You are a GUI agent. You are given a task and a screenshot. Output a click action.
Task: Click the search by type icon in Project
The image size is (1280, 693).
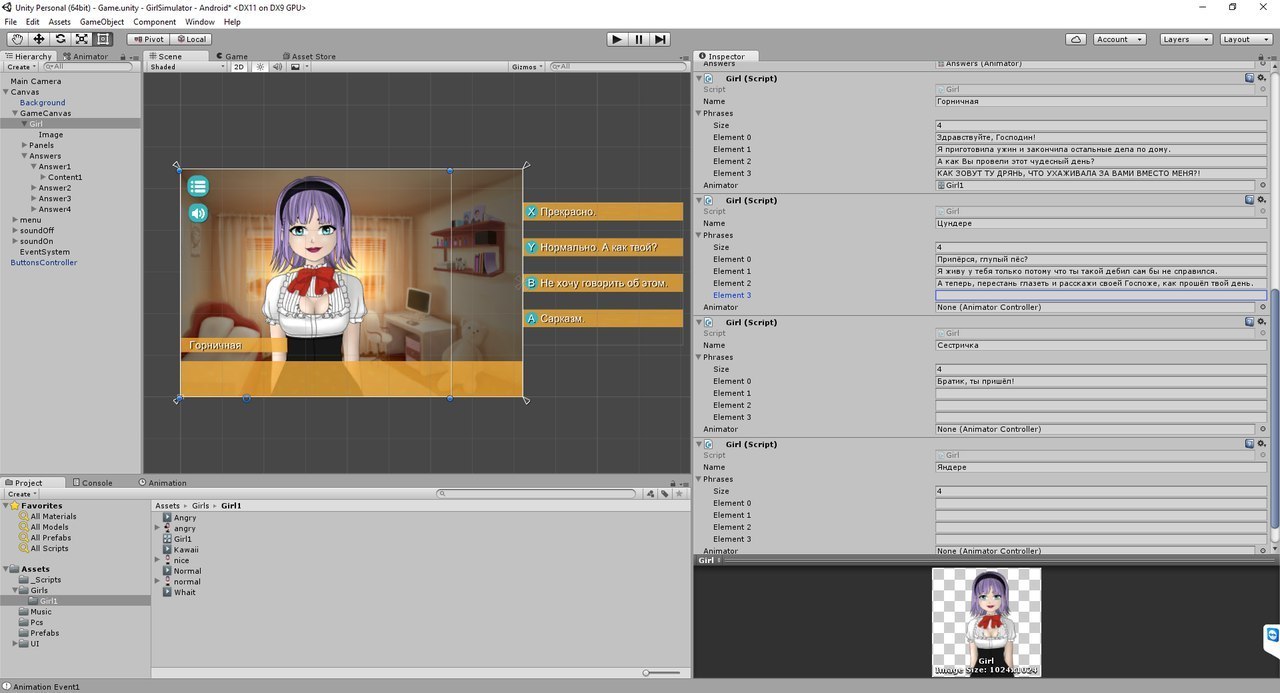[x=650, y=493]
